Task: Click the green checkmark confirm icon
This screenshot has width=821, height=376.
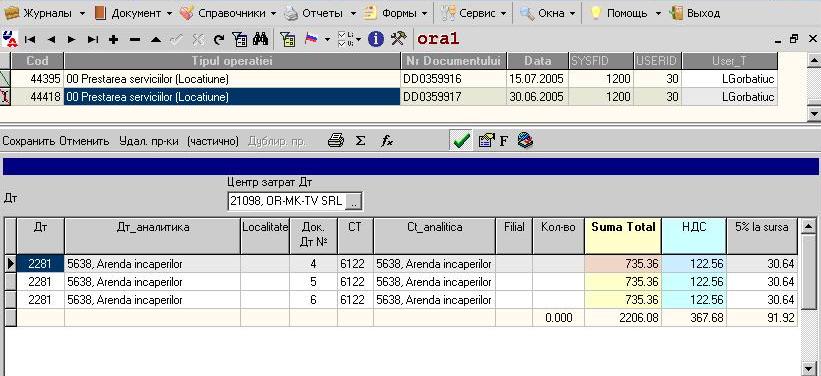Action: (461, 140)
